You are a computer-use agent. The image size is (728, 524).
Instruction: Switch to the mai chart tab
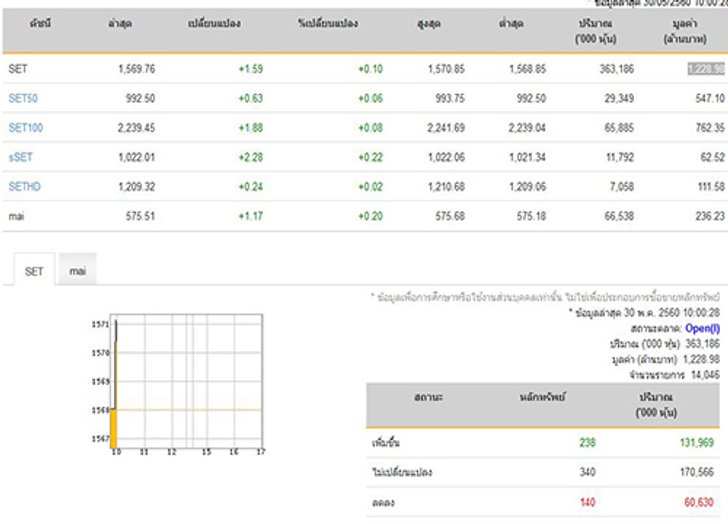coord(78,271)
